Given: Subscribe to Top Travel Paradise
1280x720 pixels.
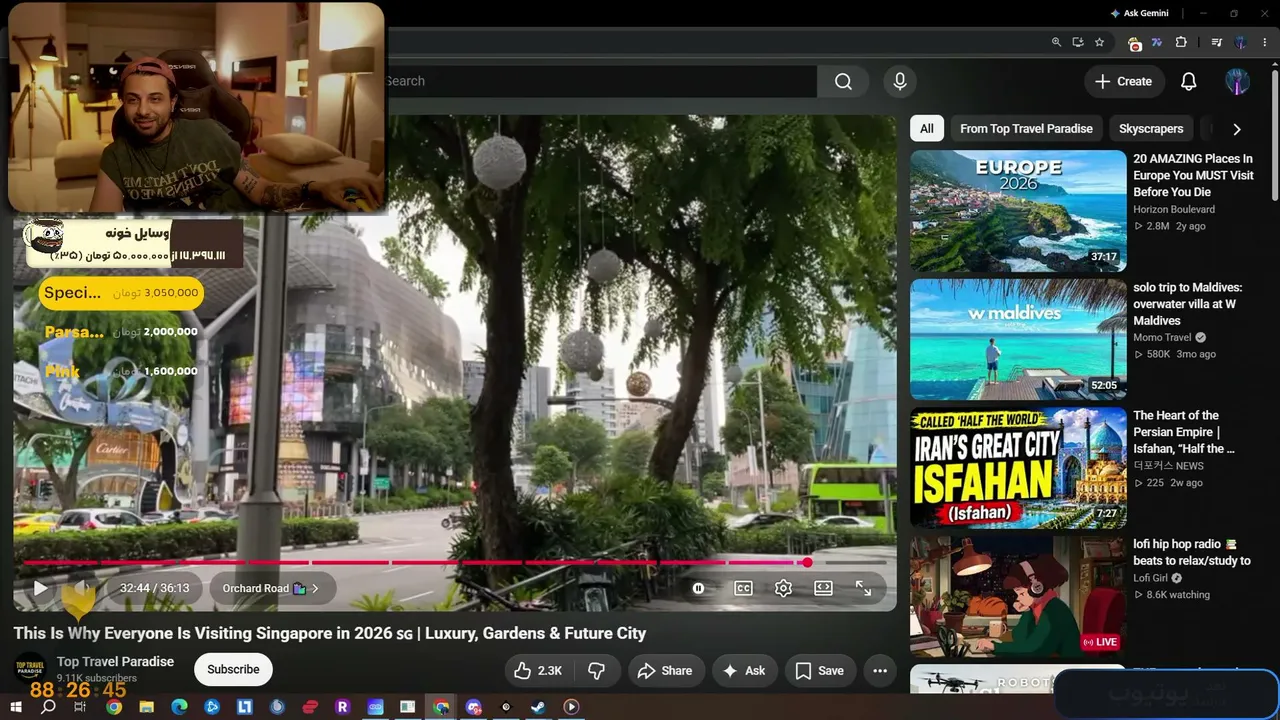Looking at the screenshot, I should (233, 670).
